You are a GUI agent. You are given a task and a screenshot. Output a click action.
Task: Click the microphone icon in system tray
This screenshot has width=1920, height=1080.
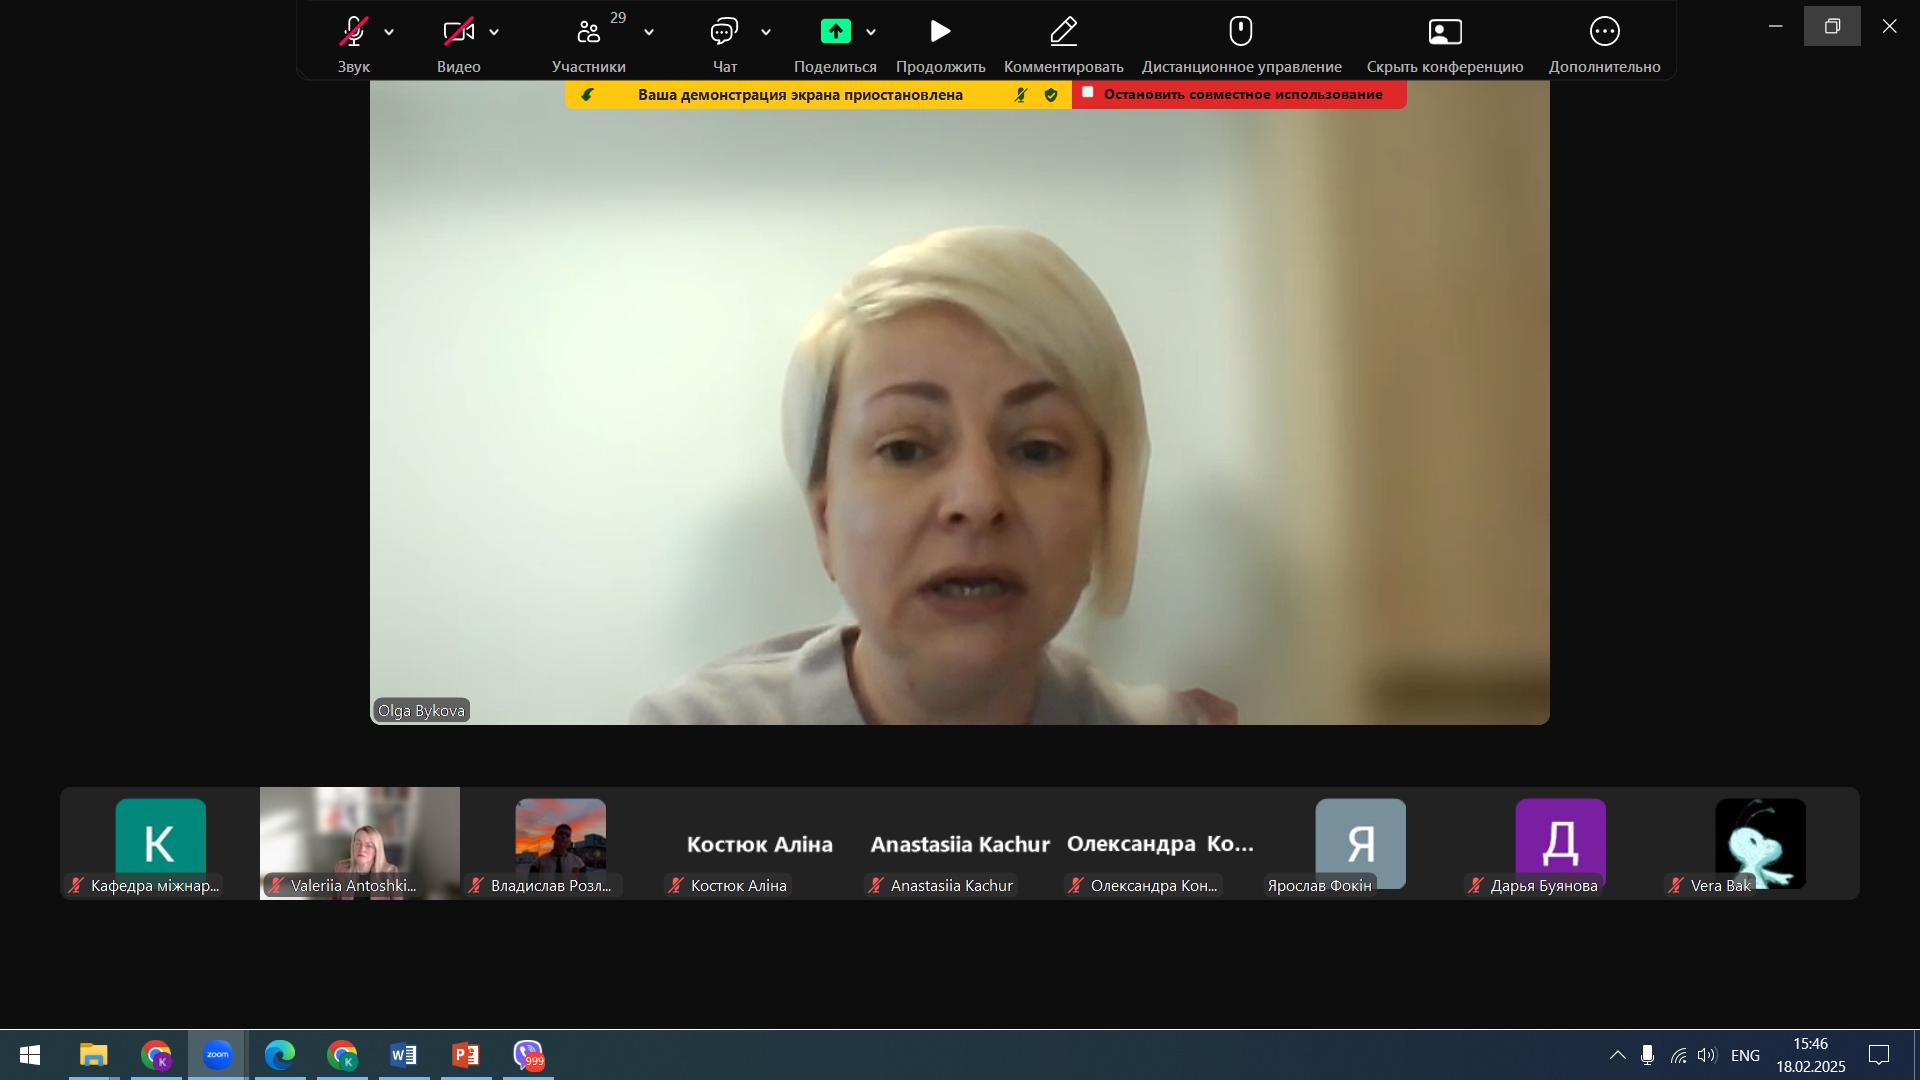[1647, 1055]
